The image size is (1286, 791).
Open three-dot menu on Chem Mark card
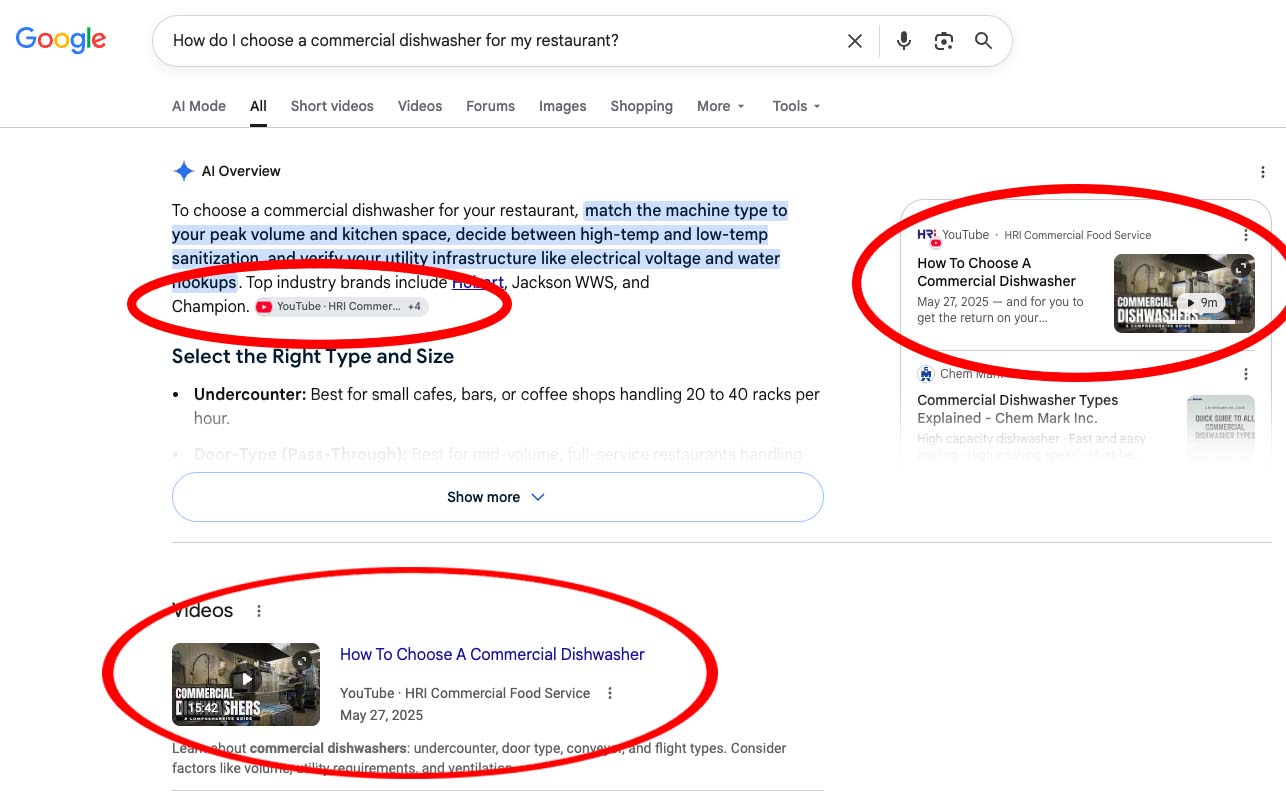(x=1246, y=374)
